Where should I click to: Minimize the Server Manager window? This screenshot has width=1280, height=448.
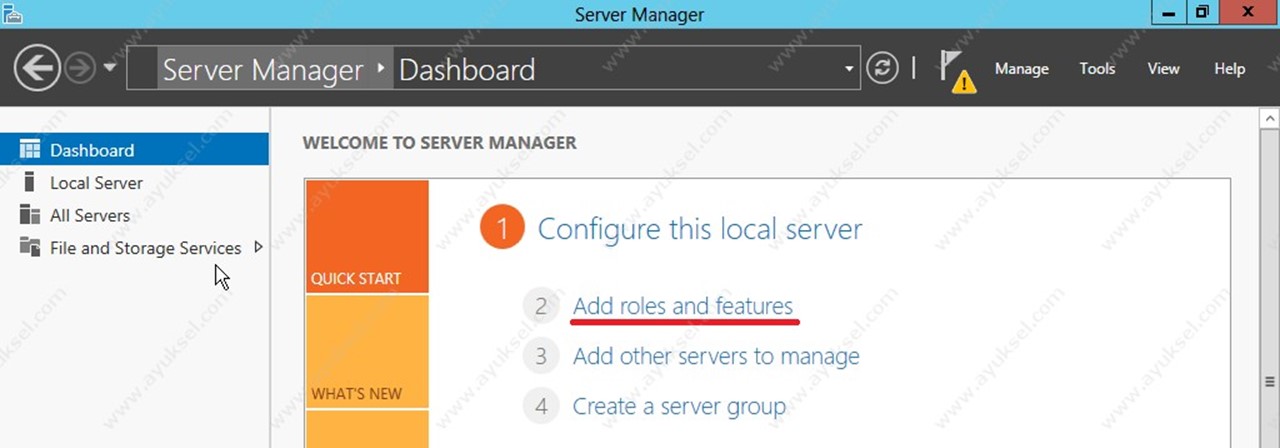1170,13
